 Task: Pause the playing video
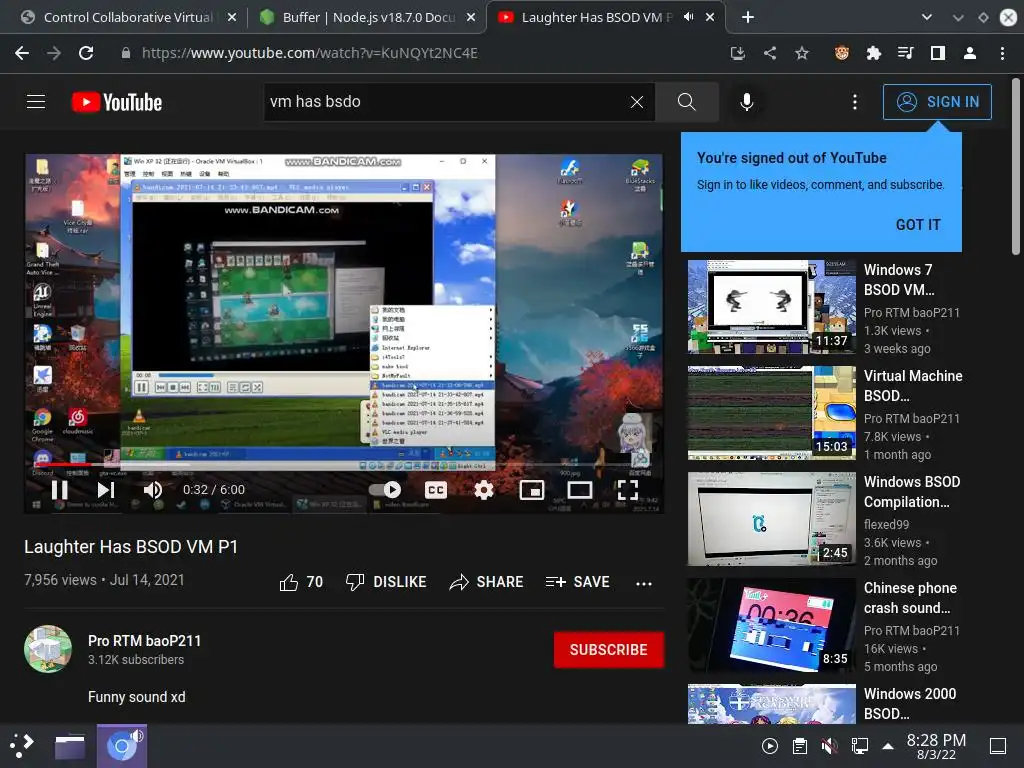59,490
